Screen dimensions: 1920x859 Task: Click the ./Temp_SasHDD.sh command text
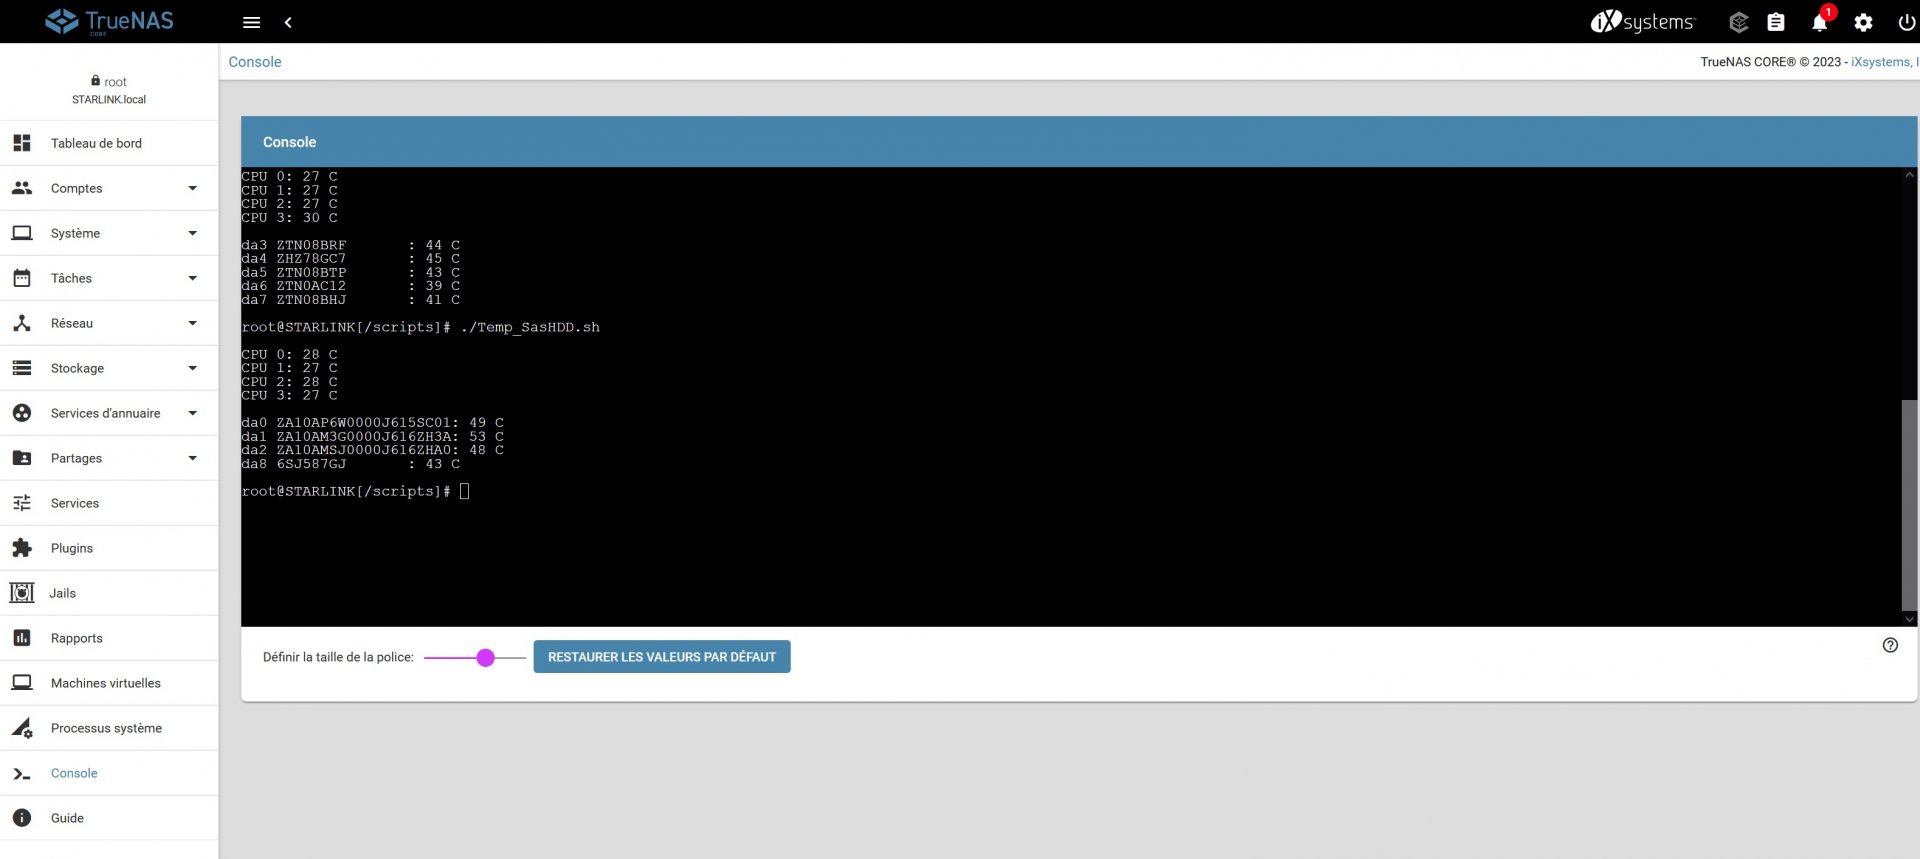[x=530, y=327]
